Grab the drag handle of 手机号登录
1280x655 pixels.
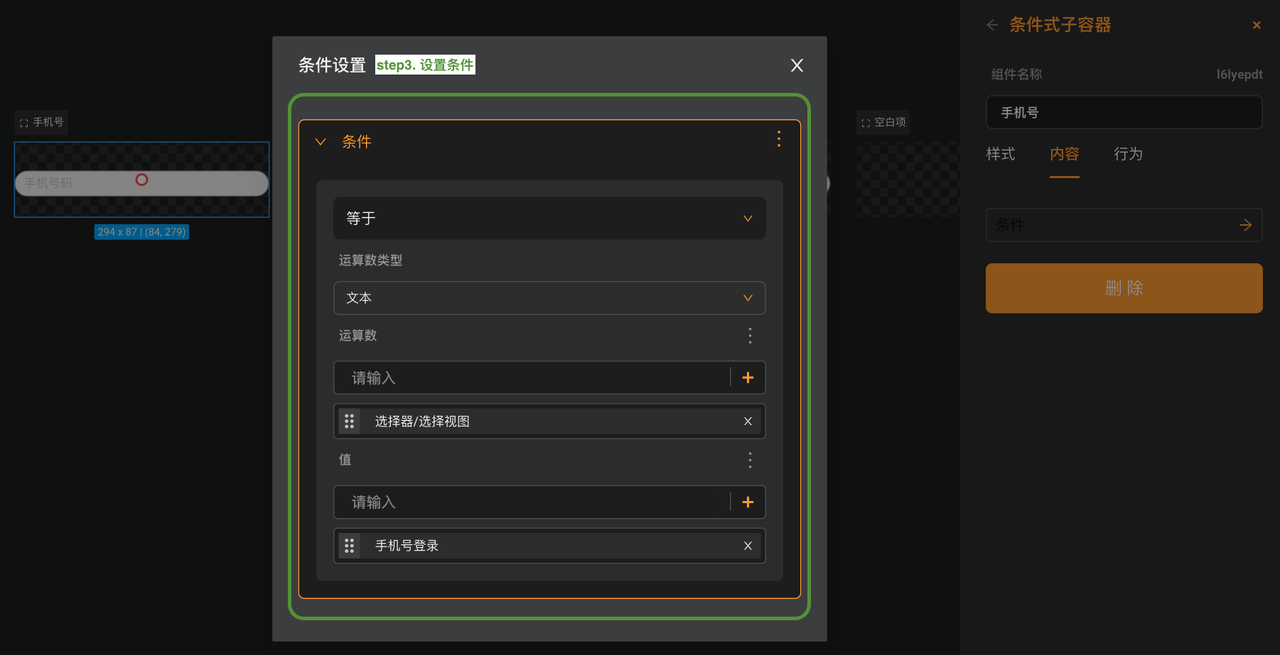click(x=349, y=545)
